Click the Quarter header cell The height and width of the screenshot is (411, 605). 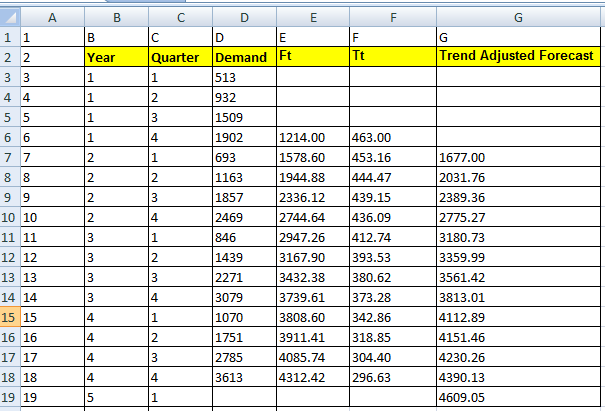click(x=180, y=57)
